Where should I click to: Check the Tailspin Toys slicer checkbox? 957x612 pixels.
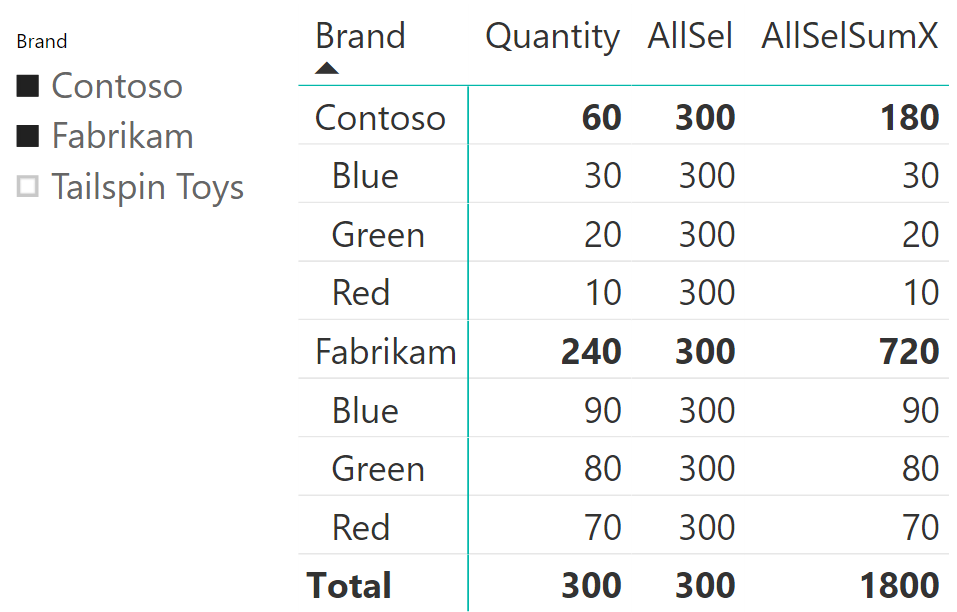27,186
